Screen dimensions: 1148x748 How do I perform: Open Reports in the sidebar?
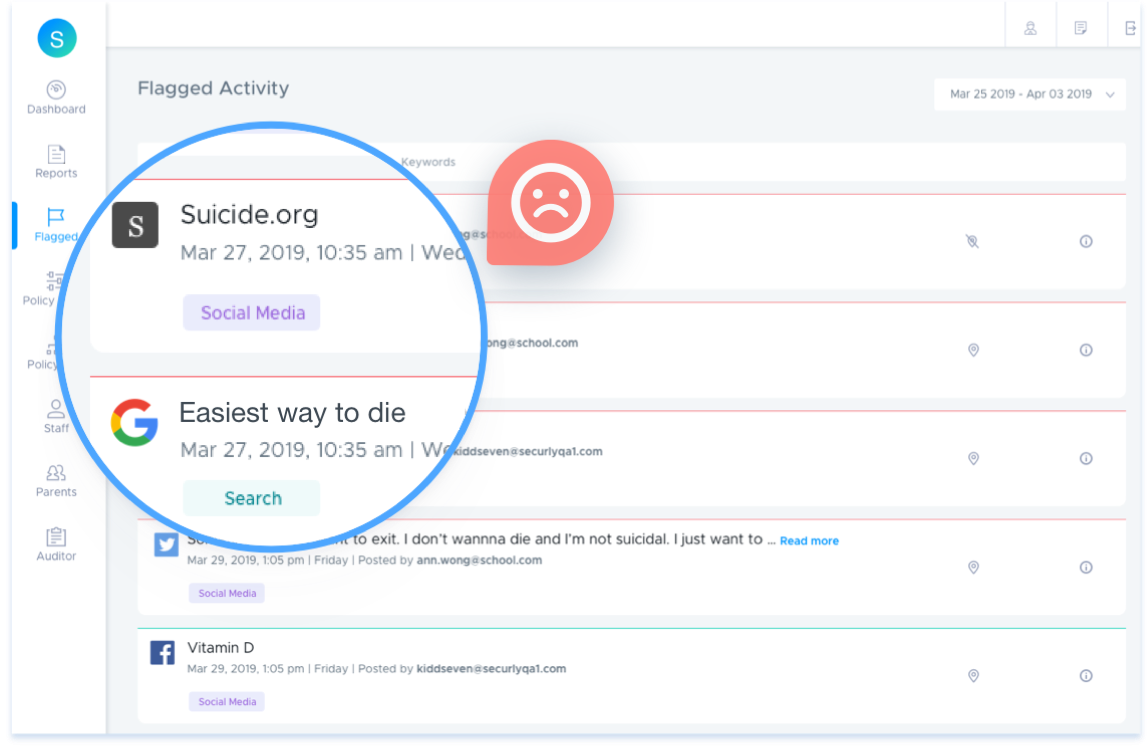tap(56, 162)
